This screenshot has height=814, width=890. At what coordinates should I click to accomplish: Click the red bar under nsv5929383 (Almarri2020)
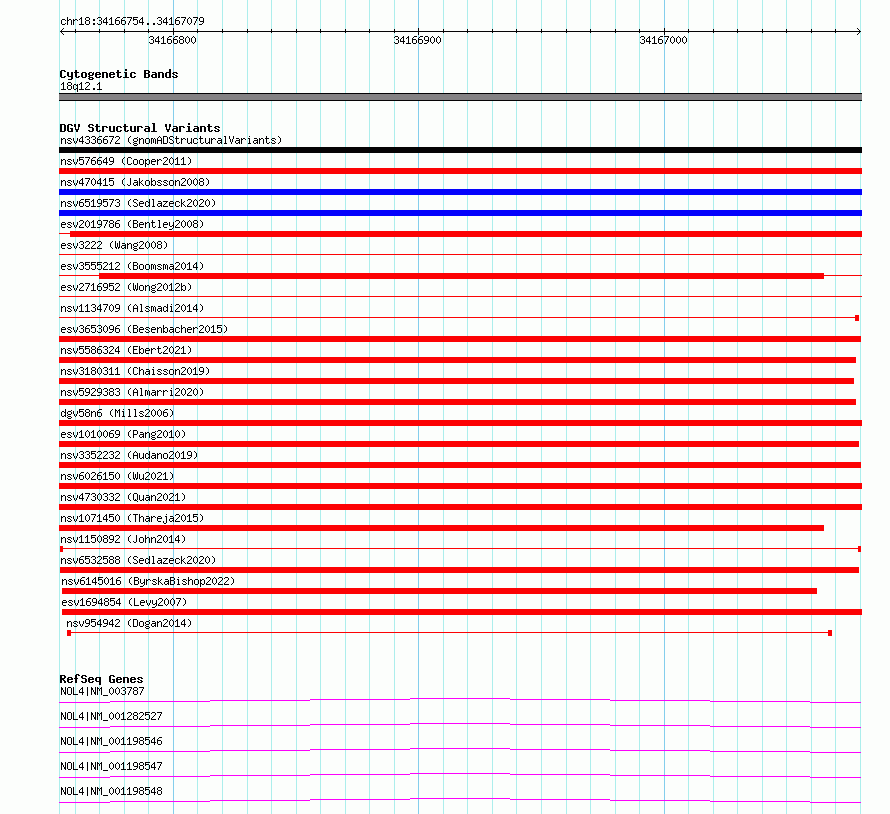click(x=457, y=402)
